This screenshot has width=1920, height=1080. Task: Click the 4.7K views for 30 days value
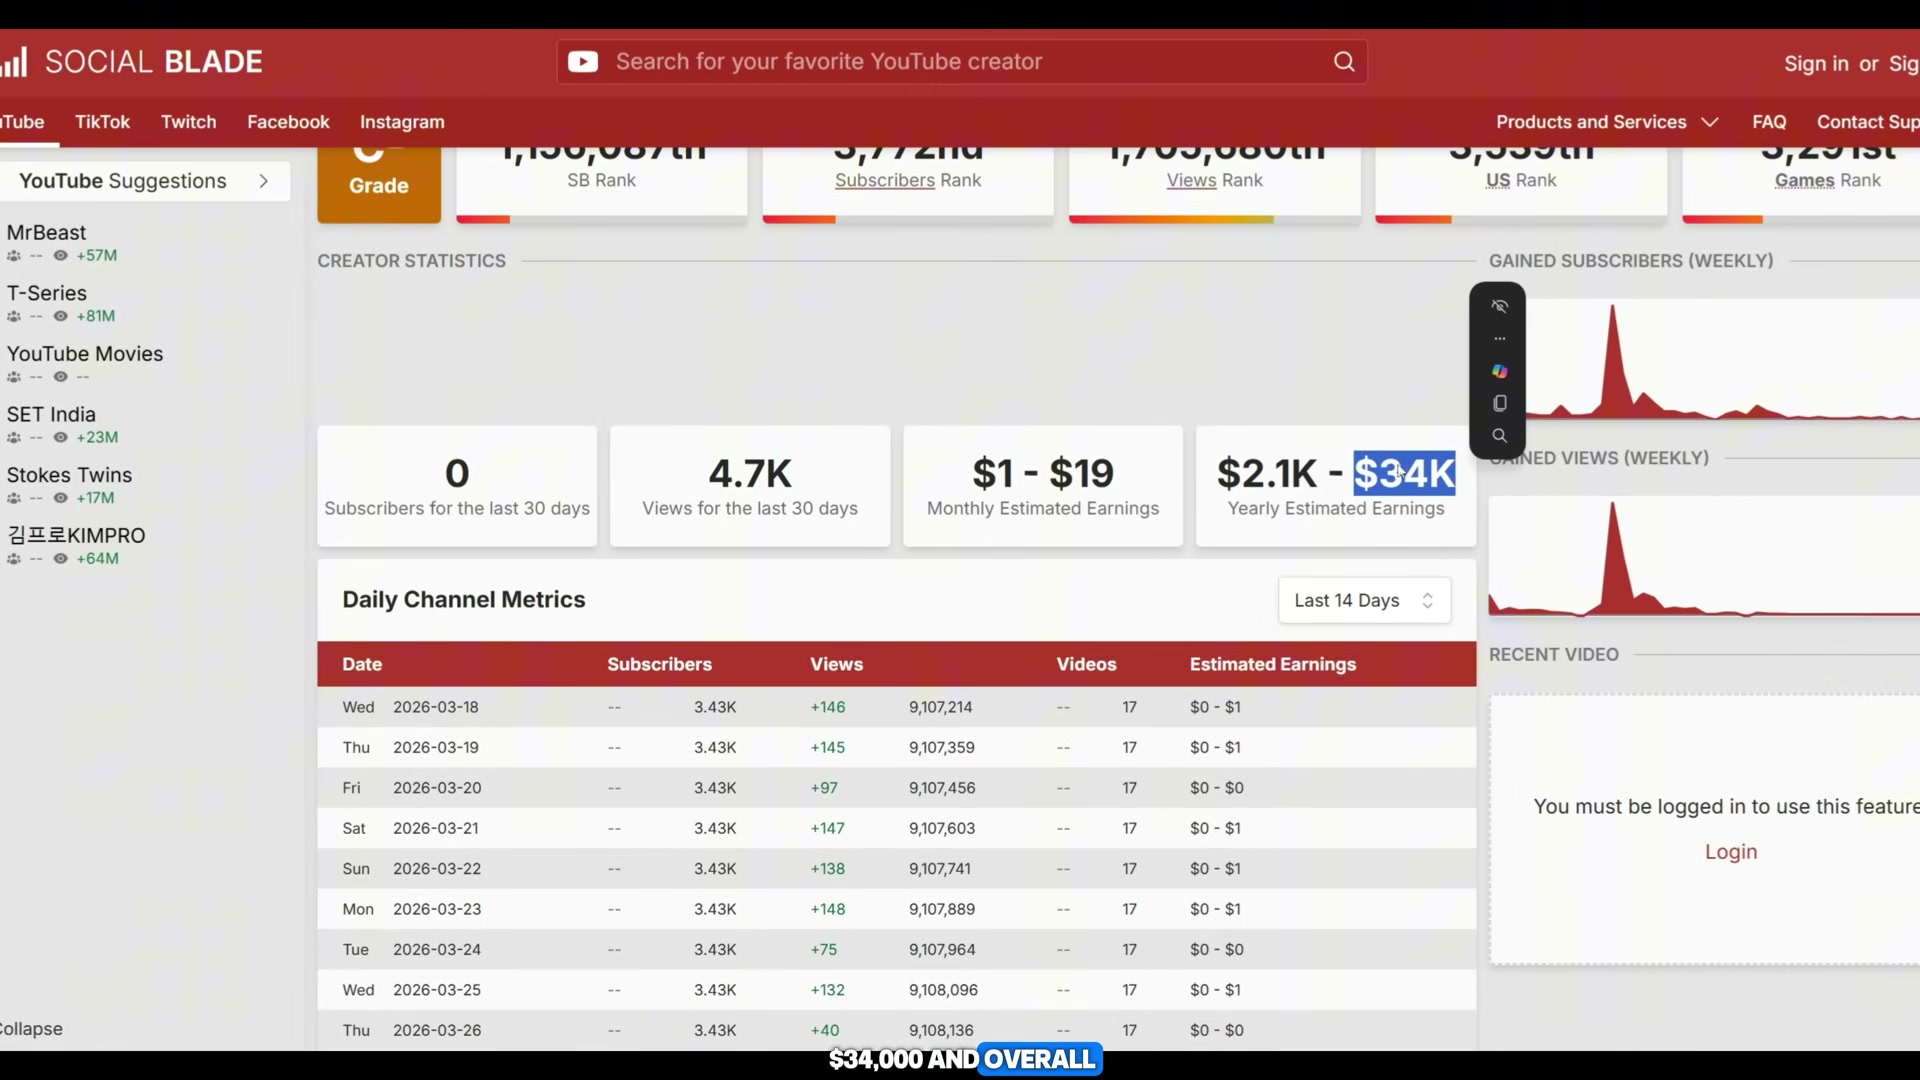click(x=750, y=473)
